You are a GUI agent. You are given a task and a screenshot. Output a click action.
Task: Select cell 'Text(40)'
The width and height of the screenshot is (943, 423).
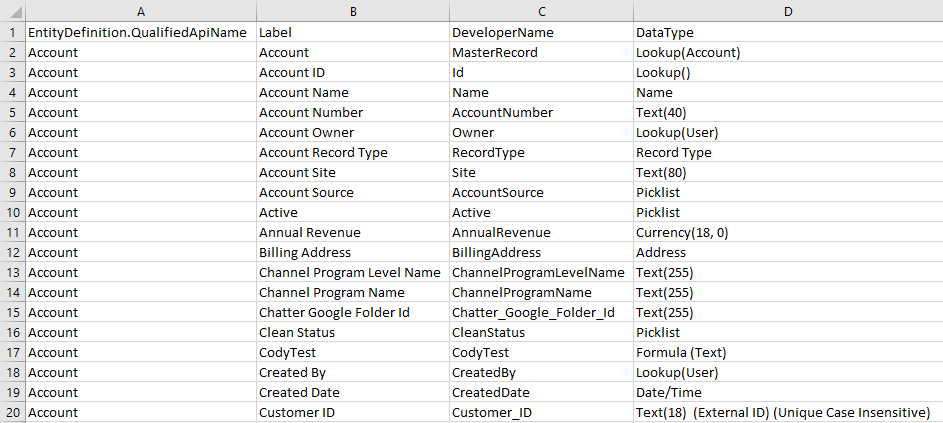(x=788, y=113)
